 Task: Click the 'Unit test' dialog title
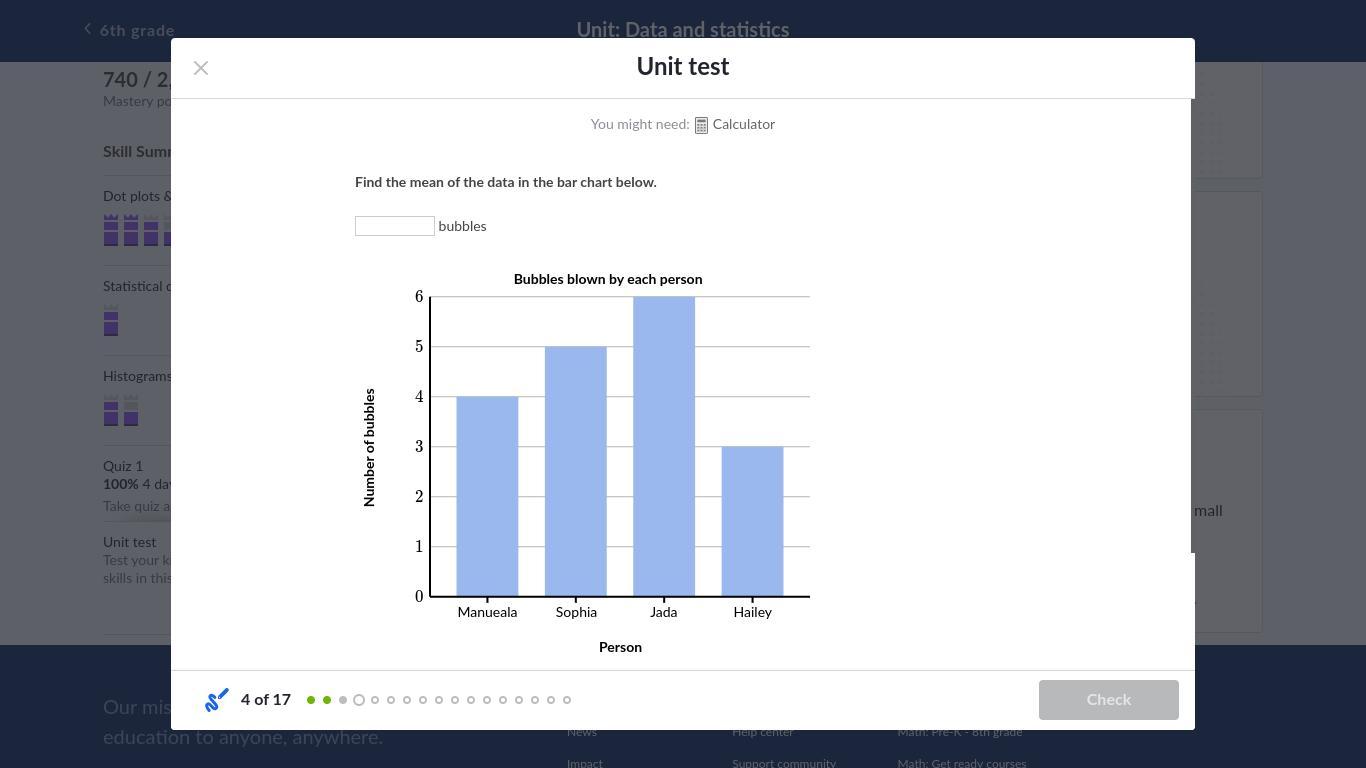point(683,67)
